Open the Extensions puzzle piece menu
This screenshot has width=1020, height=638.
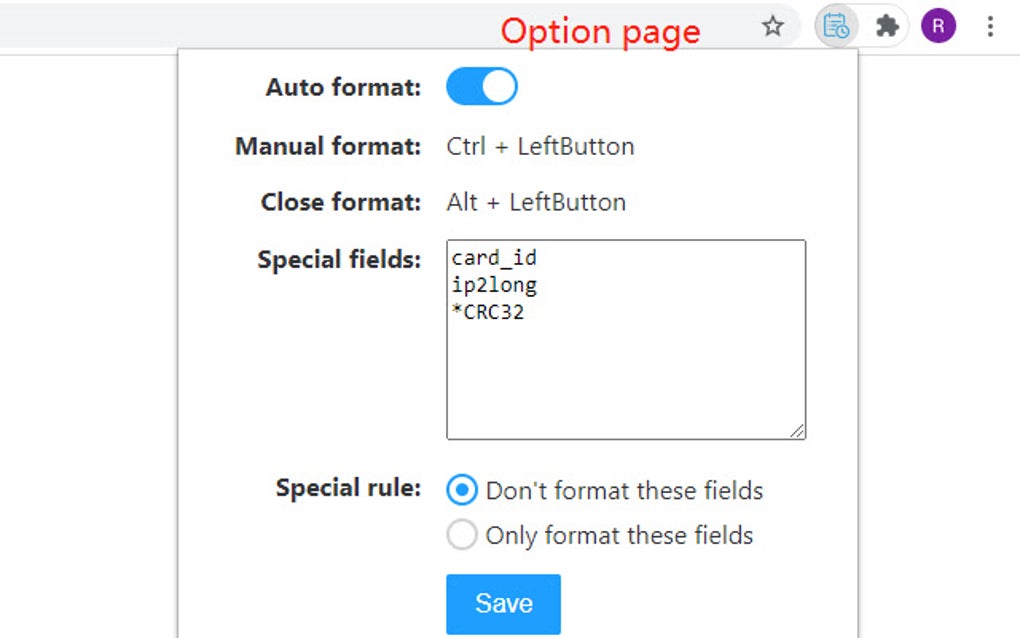tap(887, 26)
